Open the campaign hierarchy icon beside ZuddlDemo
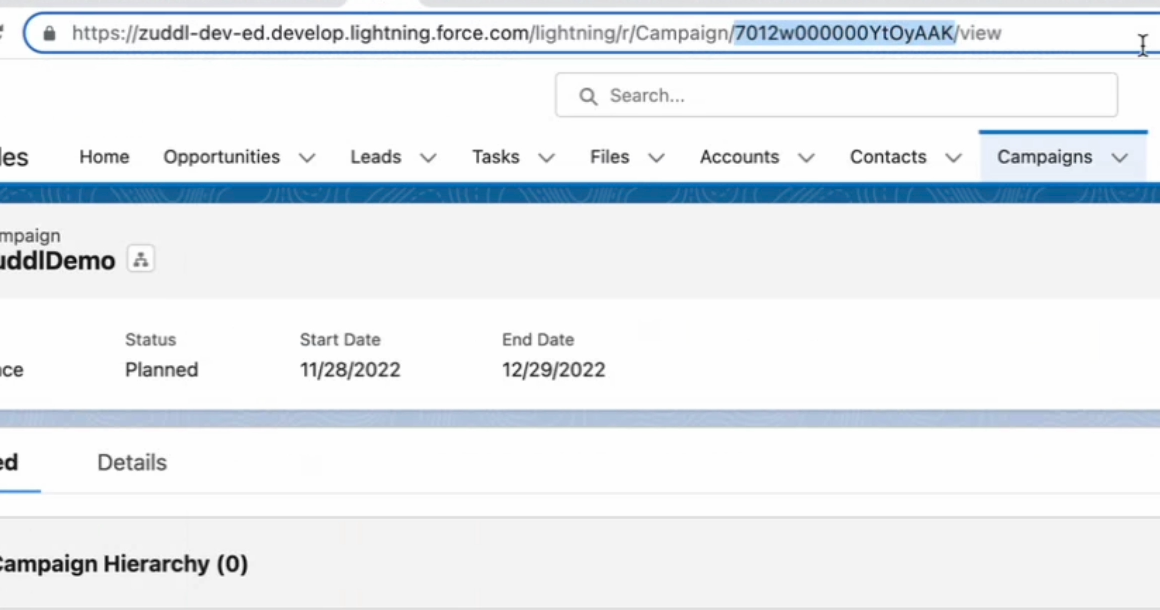Screen dimensions: 1160x610 141,260
